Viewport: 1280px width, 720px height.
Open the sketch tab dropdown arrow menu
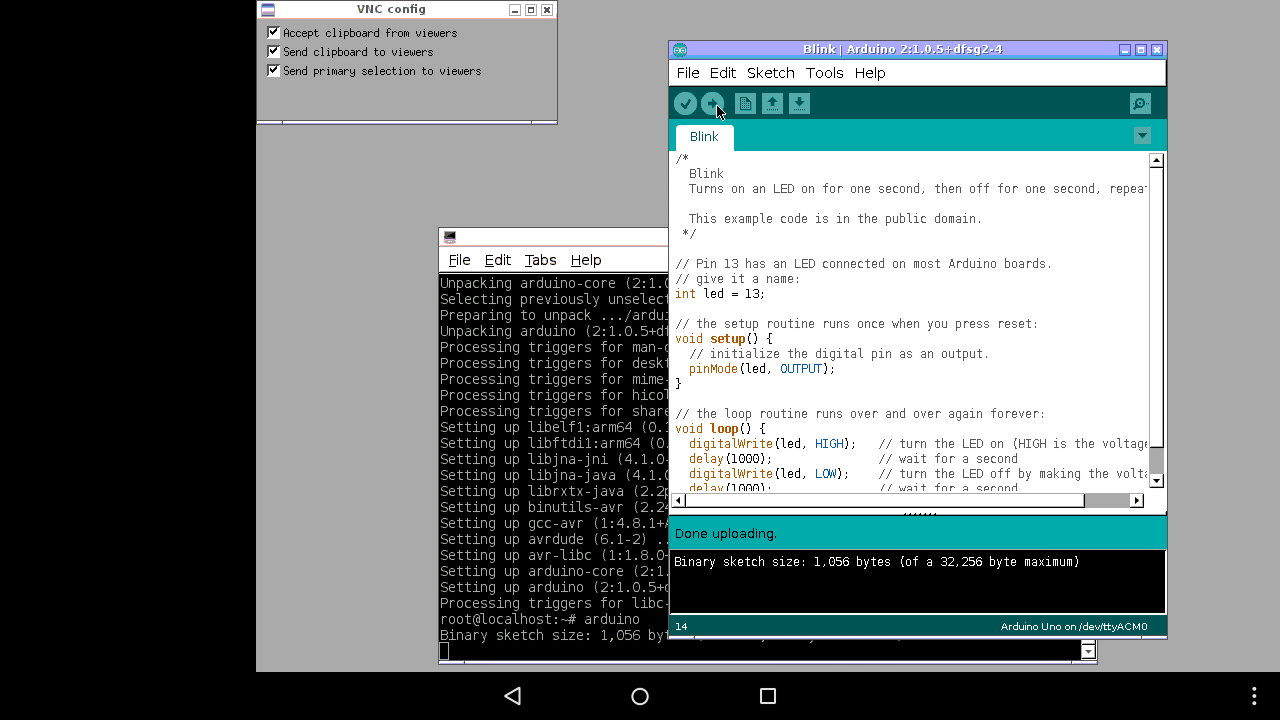1142,136
